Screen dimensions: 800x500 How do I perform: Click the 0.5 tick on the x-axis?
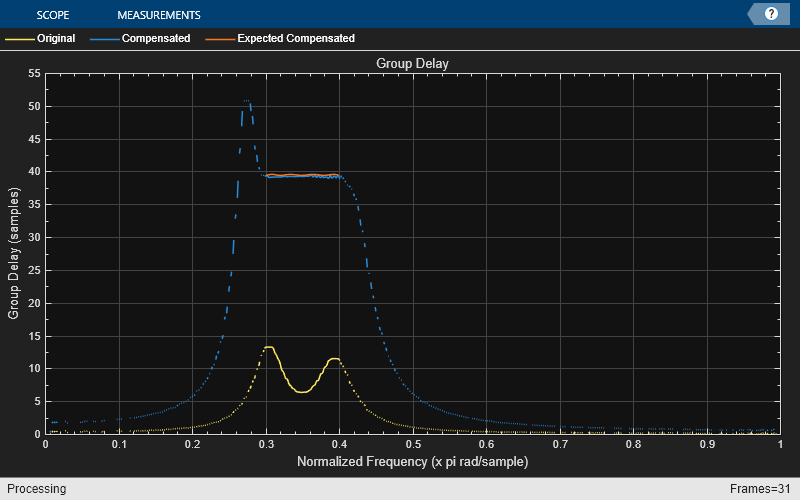413,444
